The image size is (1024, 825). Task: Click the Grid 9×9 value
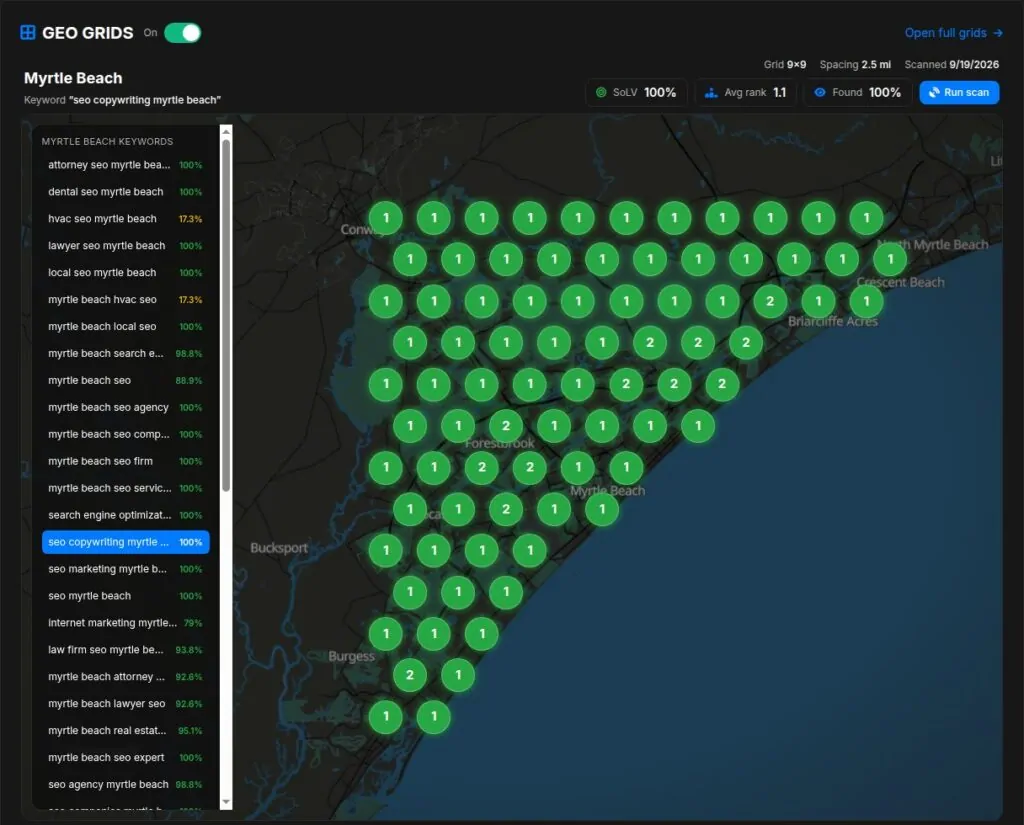(796, 65)
